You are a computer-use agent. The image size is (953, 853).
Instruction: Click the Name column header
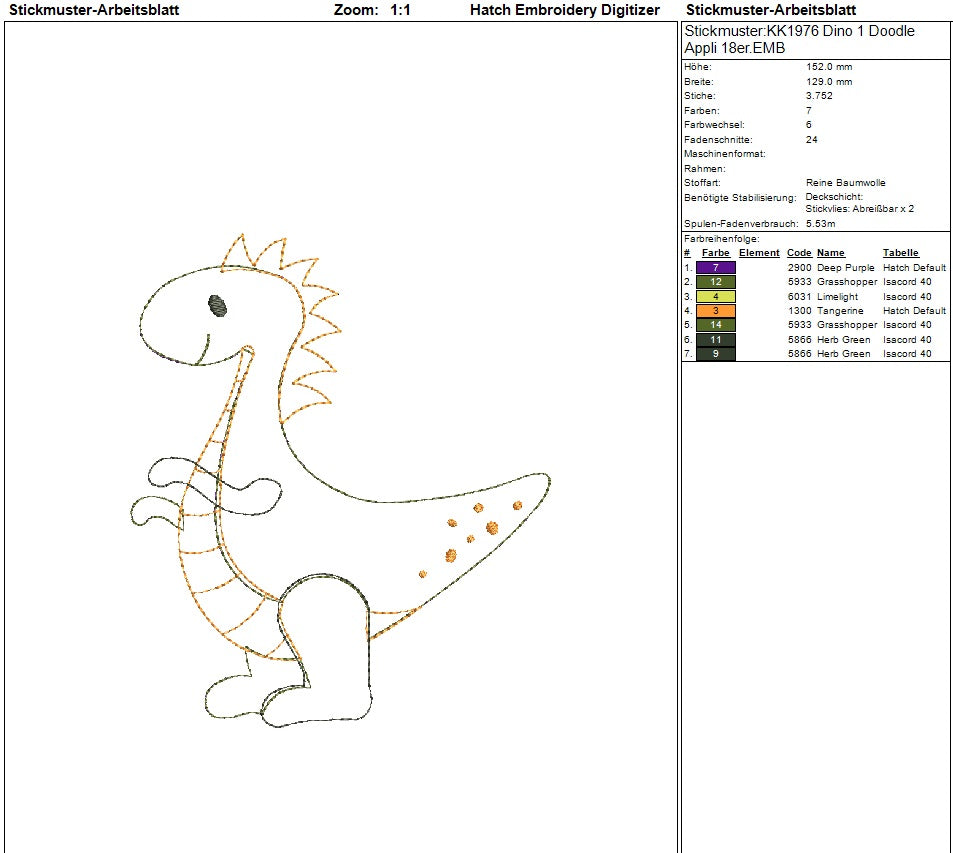click(831, 253)
